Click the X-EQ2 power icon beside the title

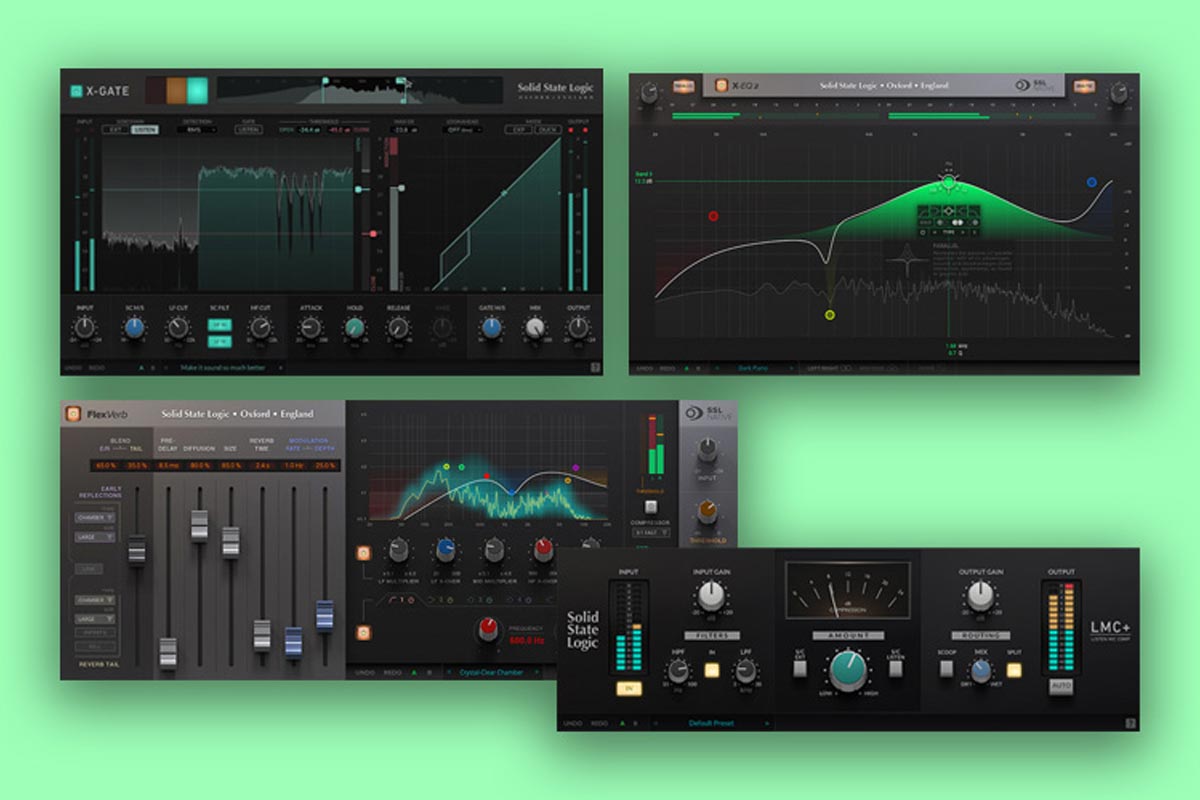720,84
